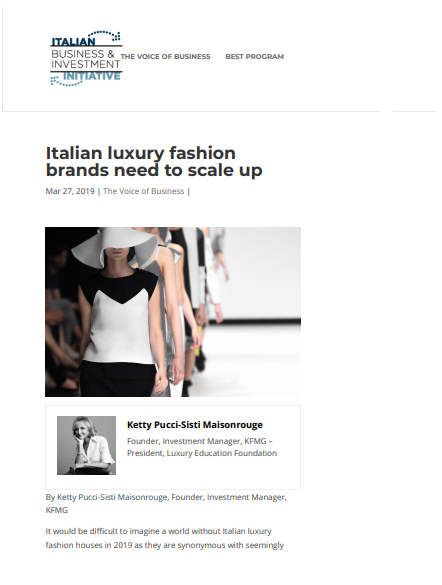
Task: Click the 'brands need to scale up' headline line
Action: coord(154,171)
